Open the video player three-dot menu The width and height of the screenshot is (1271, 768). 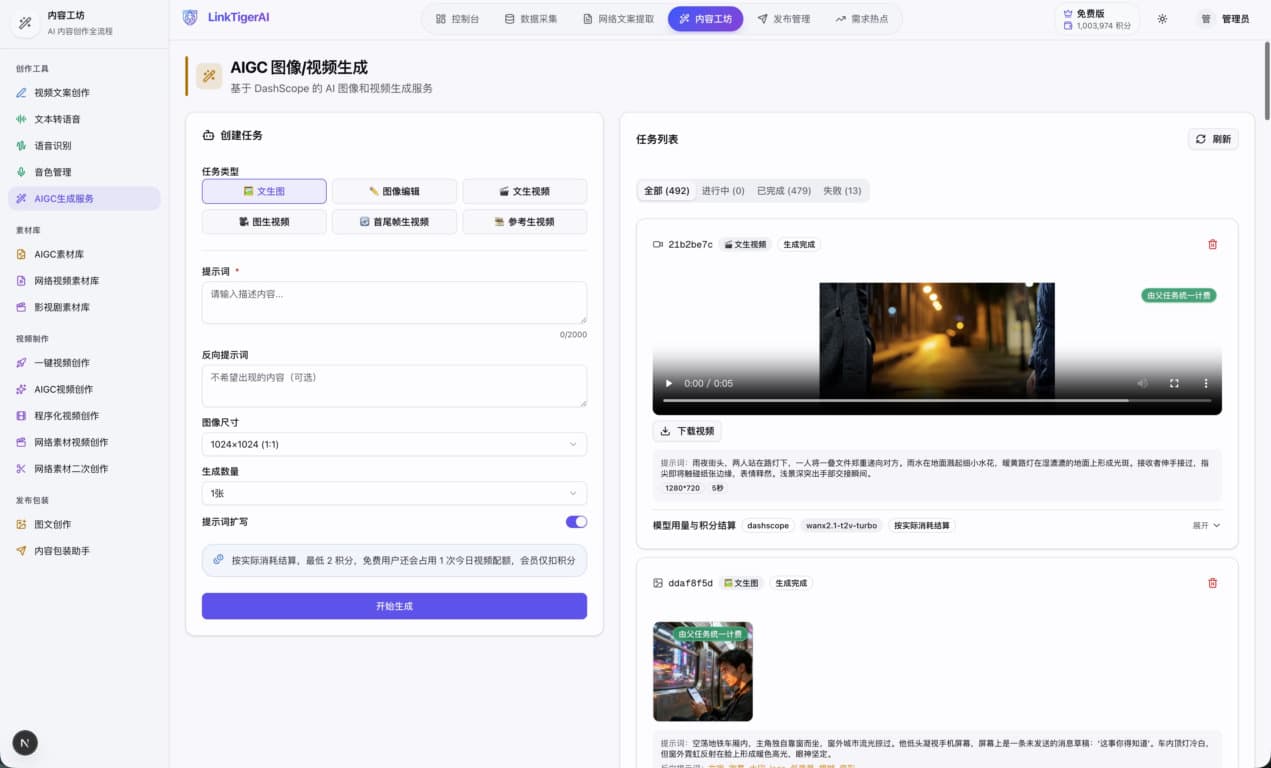[x=1206, y=383]
